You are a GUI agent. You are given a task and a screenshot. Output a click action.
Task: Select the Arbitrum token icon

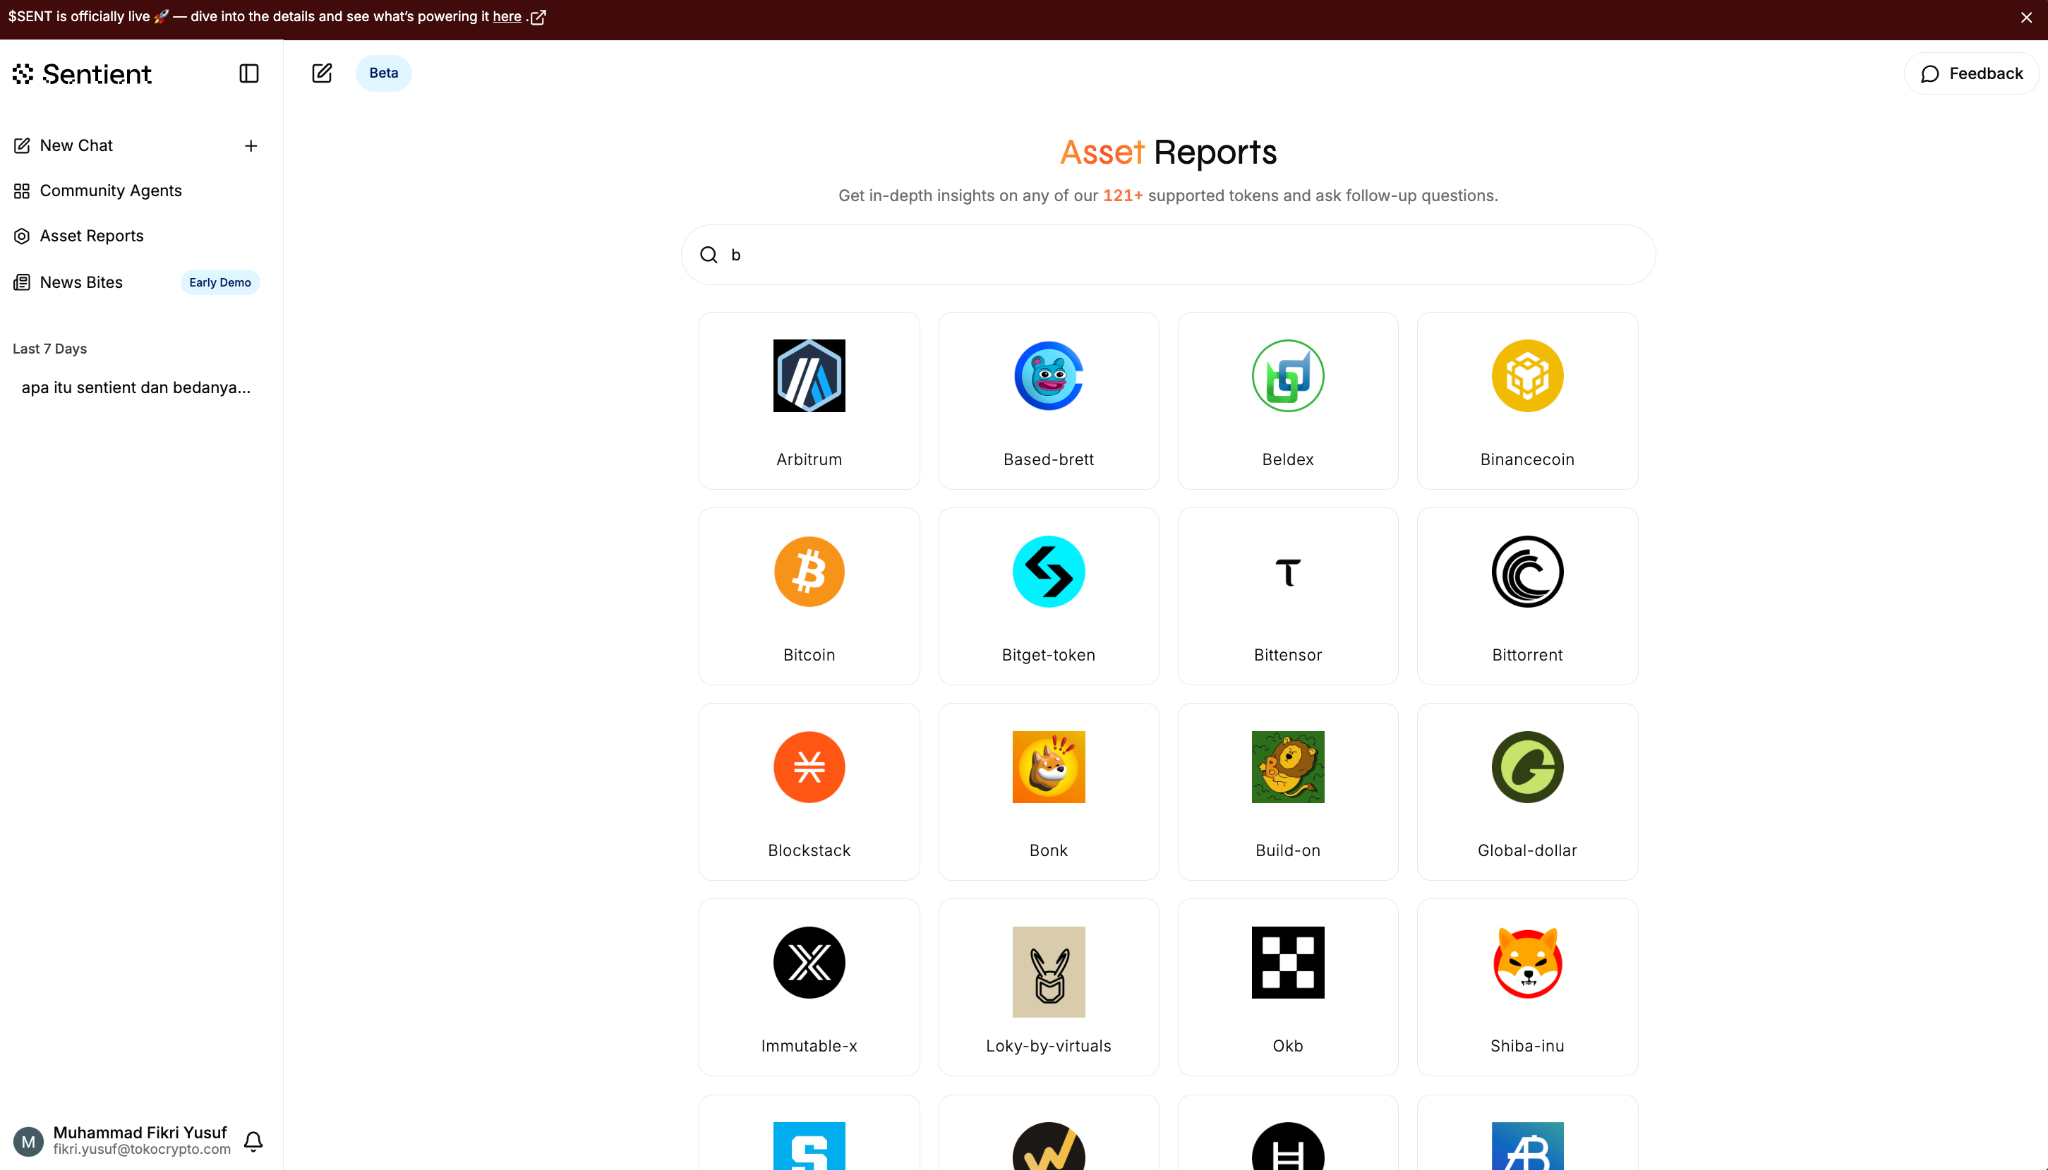click(x=808, y=376)
